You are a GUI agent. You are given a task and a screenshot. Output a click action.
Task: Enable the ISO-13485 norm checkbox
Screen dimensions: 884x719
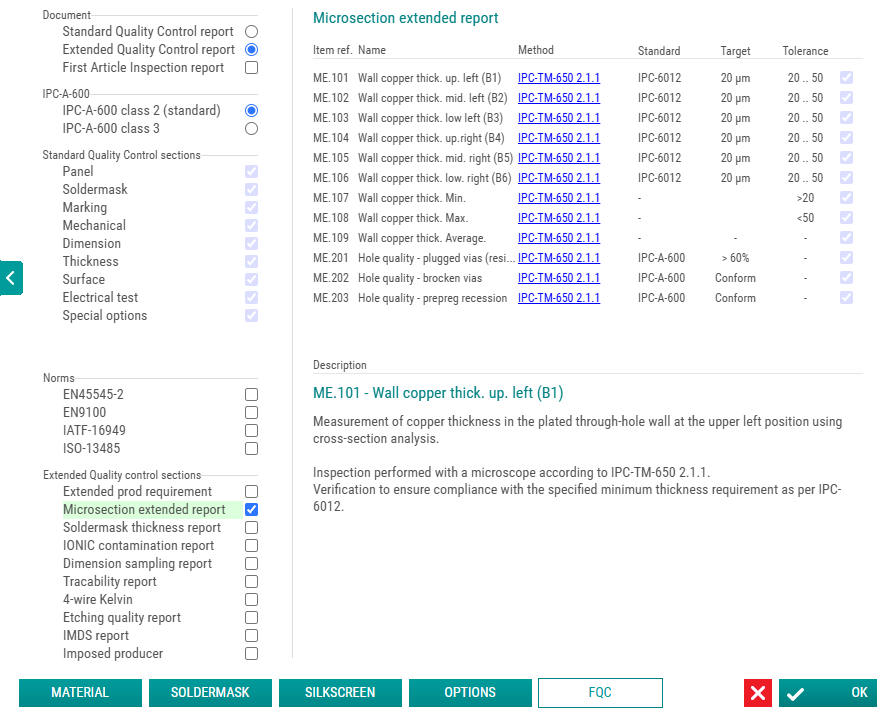pyautogui.click(x=251, y=449)
